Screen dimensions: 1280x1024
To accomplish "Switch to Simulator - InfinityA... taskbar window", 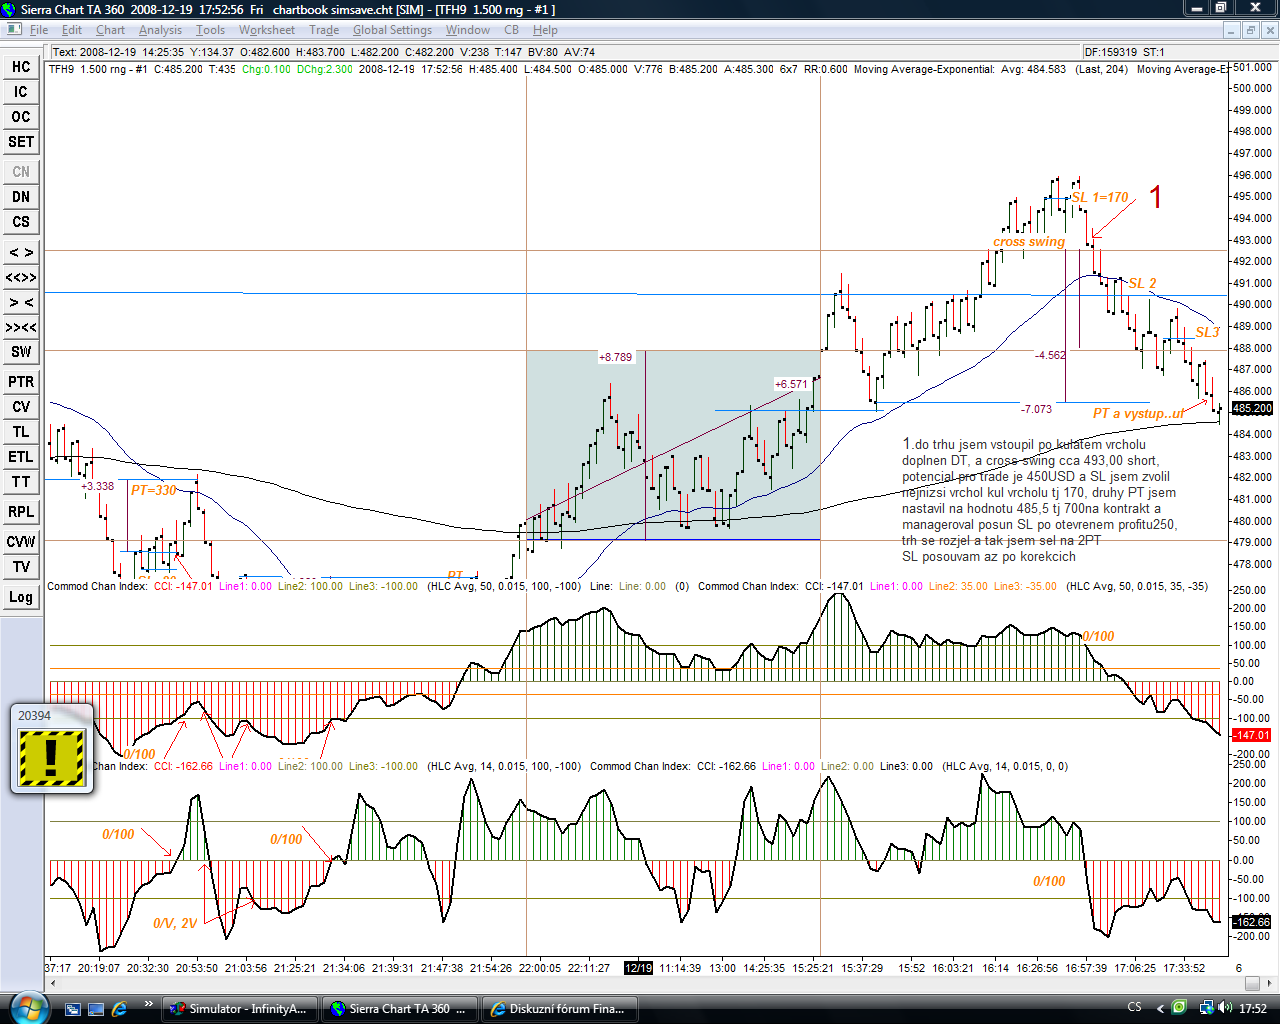I will pos(240,1009).
